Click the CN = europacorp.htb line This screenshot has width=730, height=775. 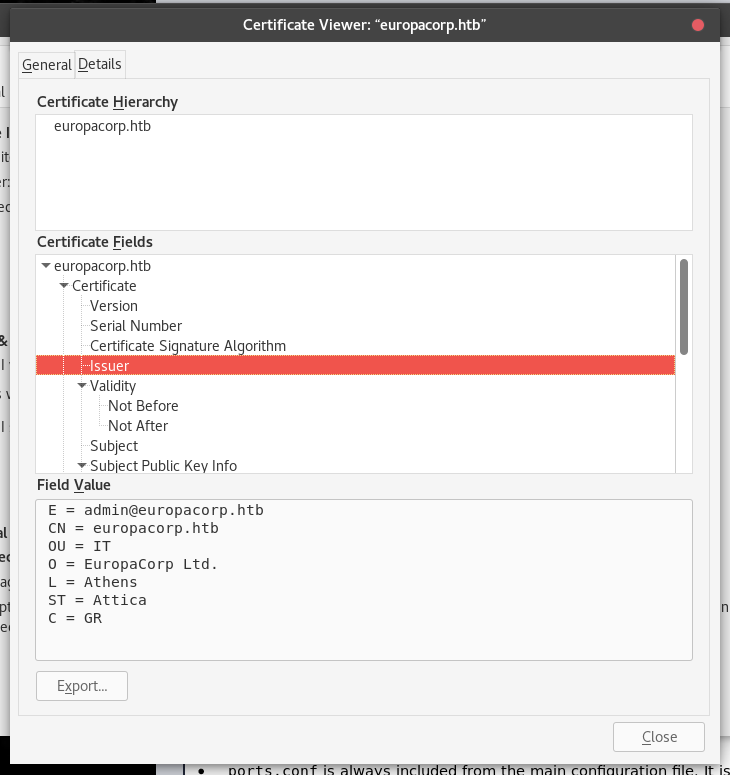click(133, 528)
